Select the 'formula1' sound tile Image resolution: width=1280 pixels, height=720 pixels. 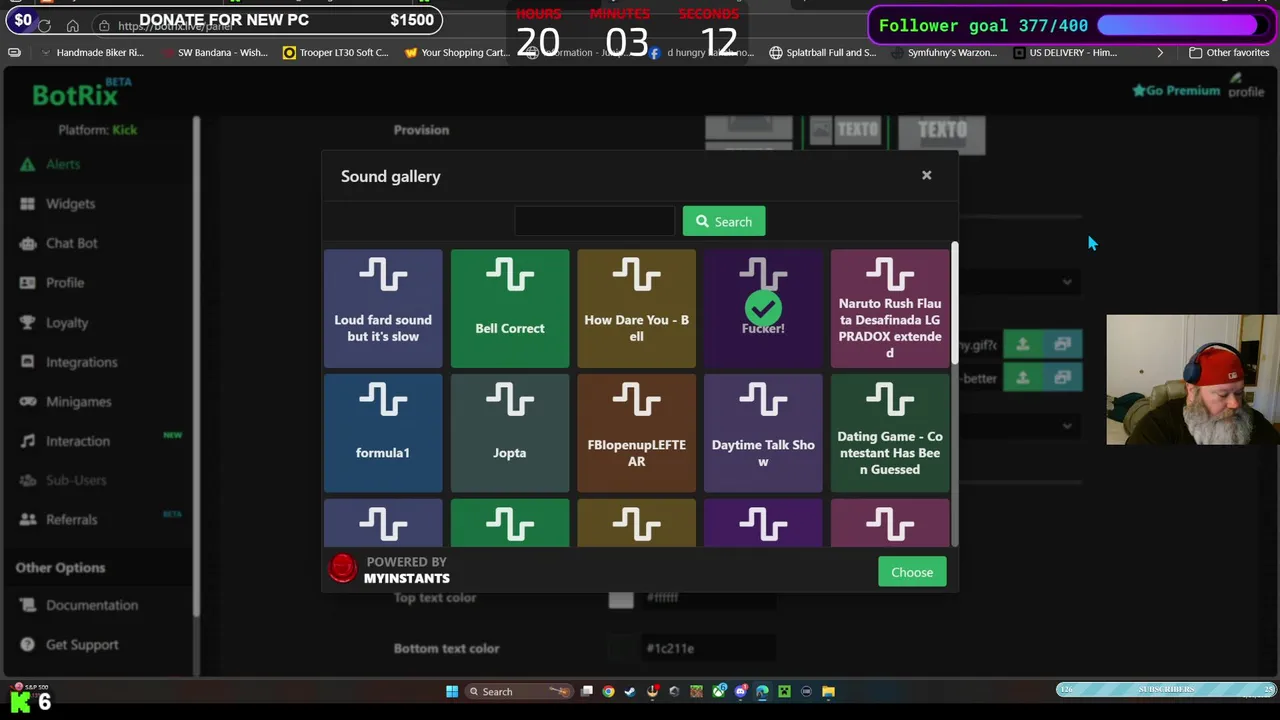[383, 433]
